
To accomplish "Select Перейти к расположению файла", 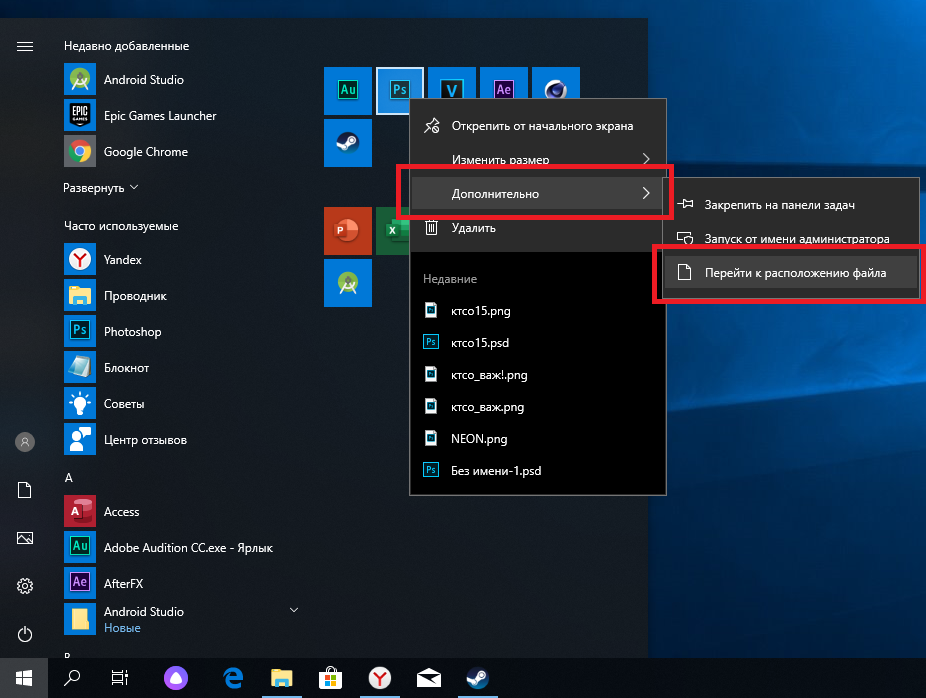I will [791, 273].
